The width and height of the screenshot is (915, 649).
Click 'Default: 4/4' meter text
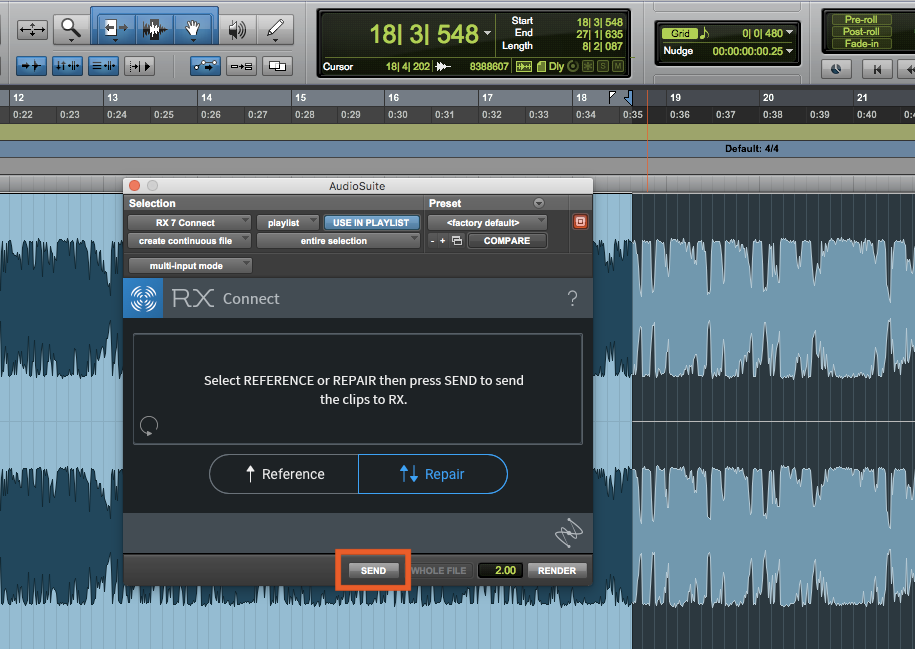[752, 149]
